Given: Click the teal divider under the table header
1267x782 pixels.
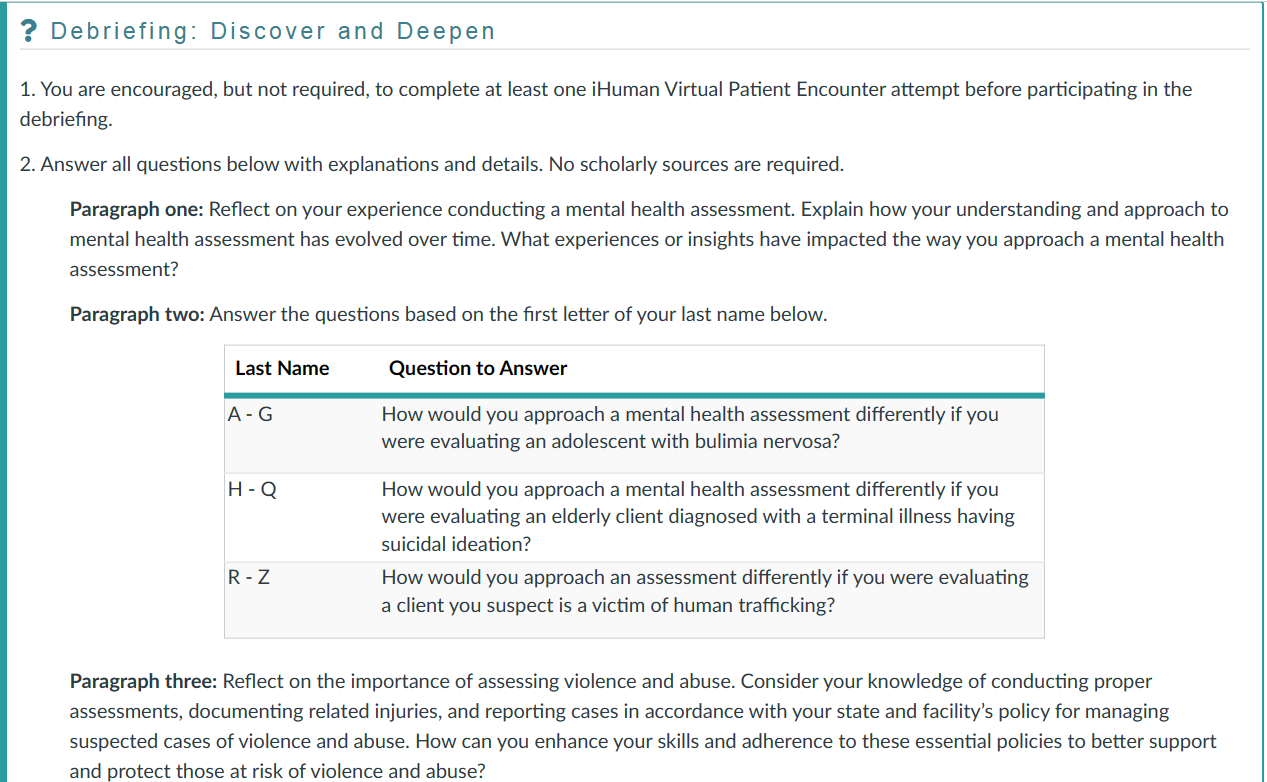Looking at the screenshot, I should 634,395.
